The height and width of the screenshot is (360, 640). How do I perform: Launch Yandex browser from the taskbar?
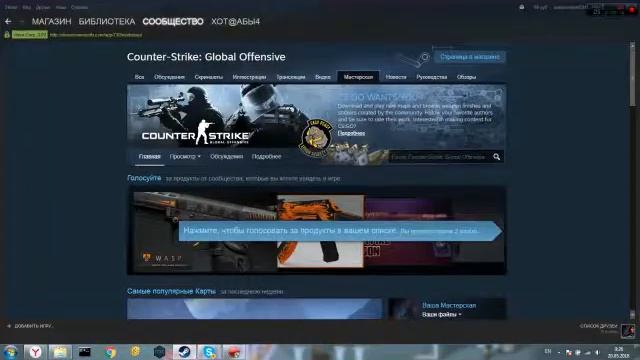pyautogui.click(x=35, y=352)
